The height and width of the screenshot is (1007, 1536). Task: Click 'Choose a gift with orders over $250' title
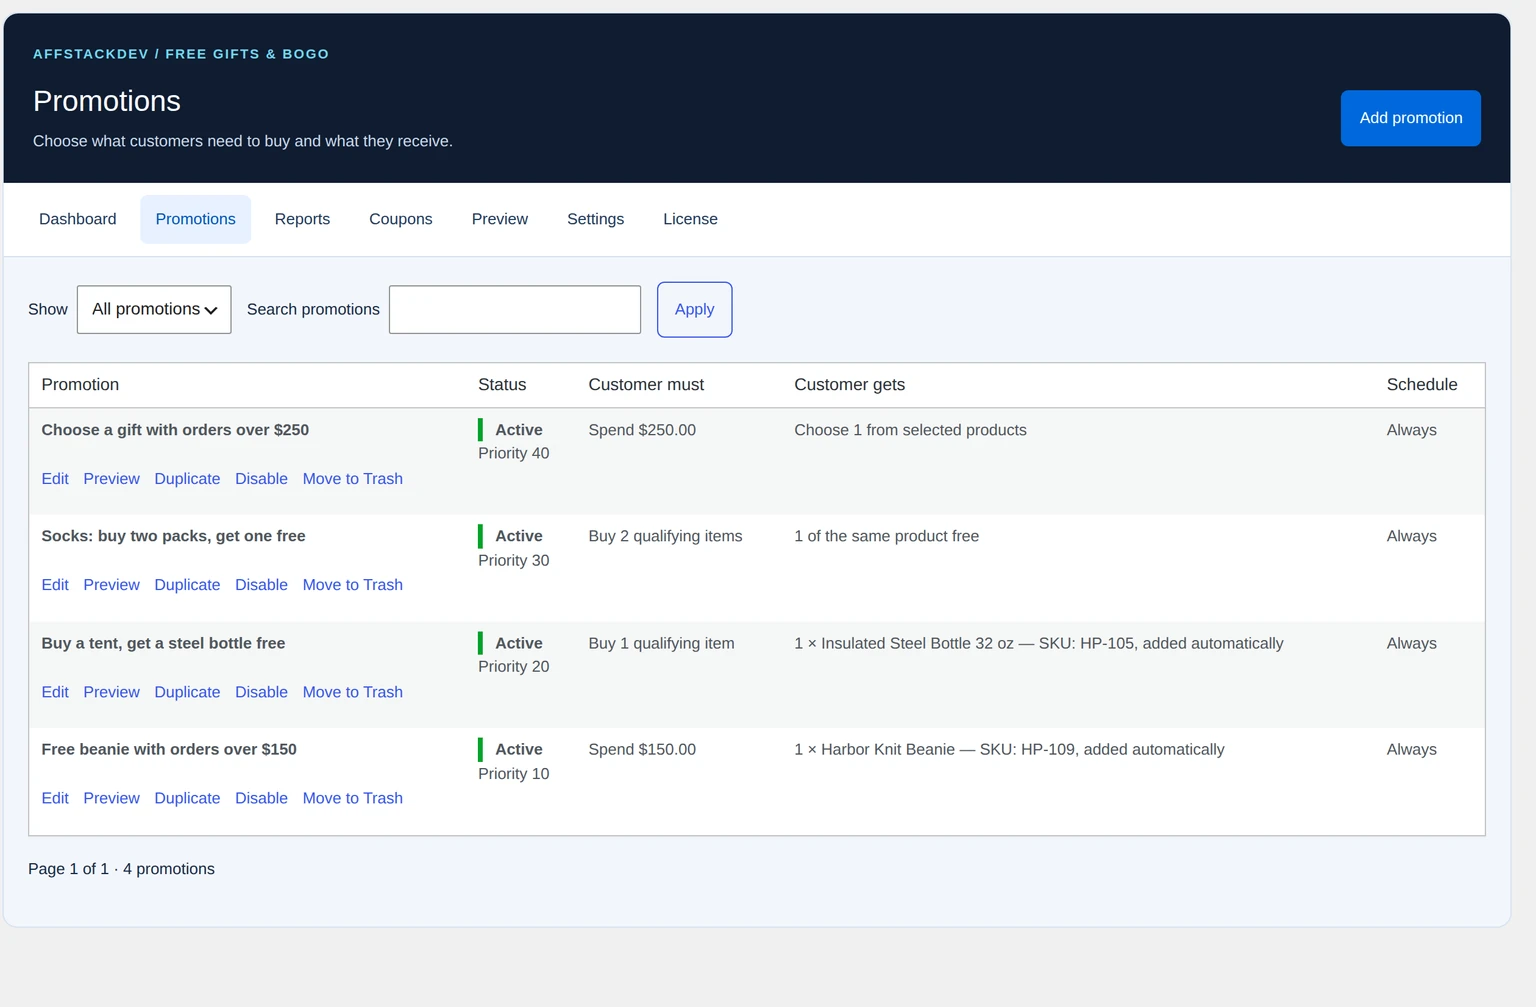pos(175,430)
